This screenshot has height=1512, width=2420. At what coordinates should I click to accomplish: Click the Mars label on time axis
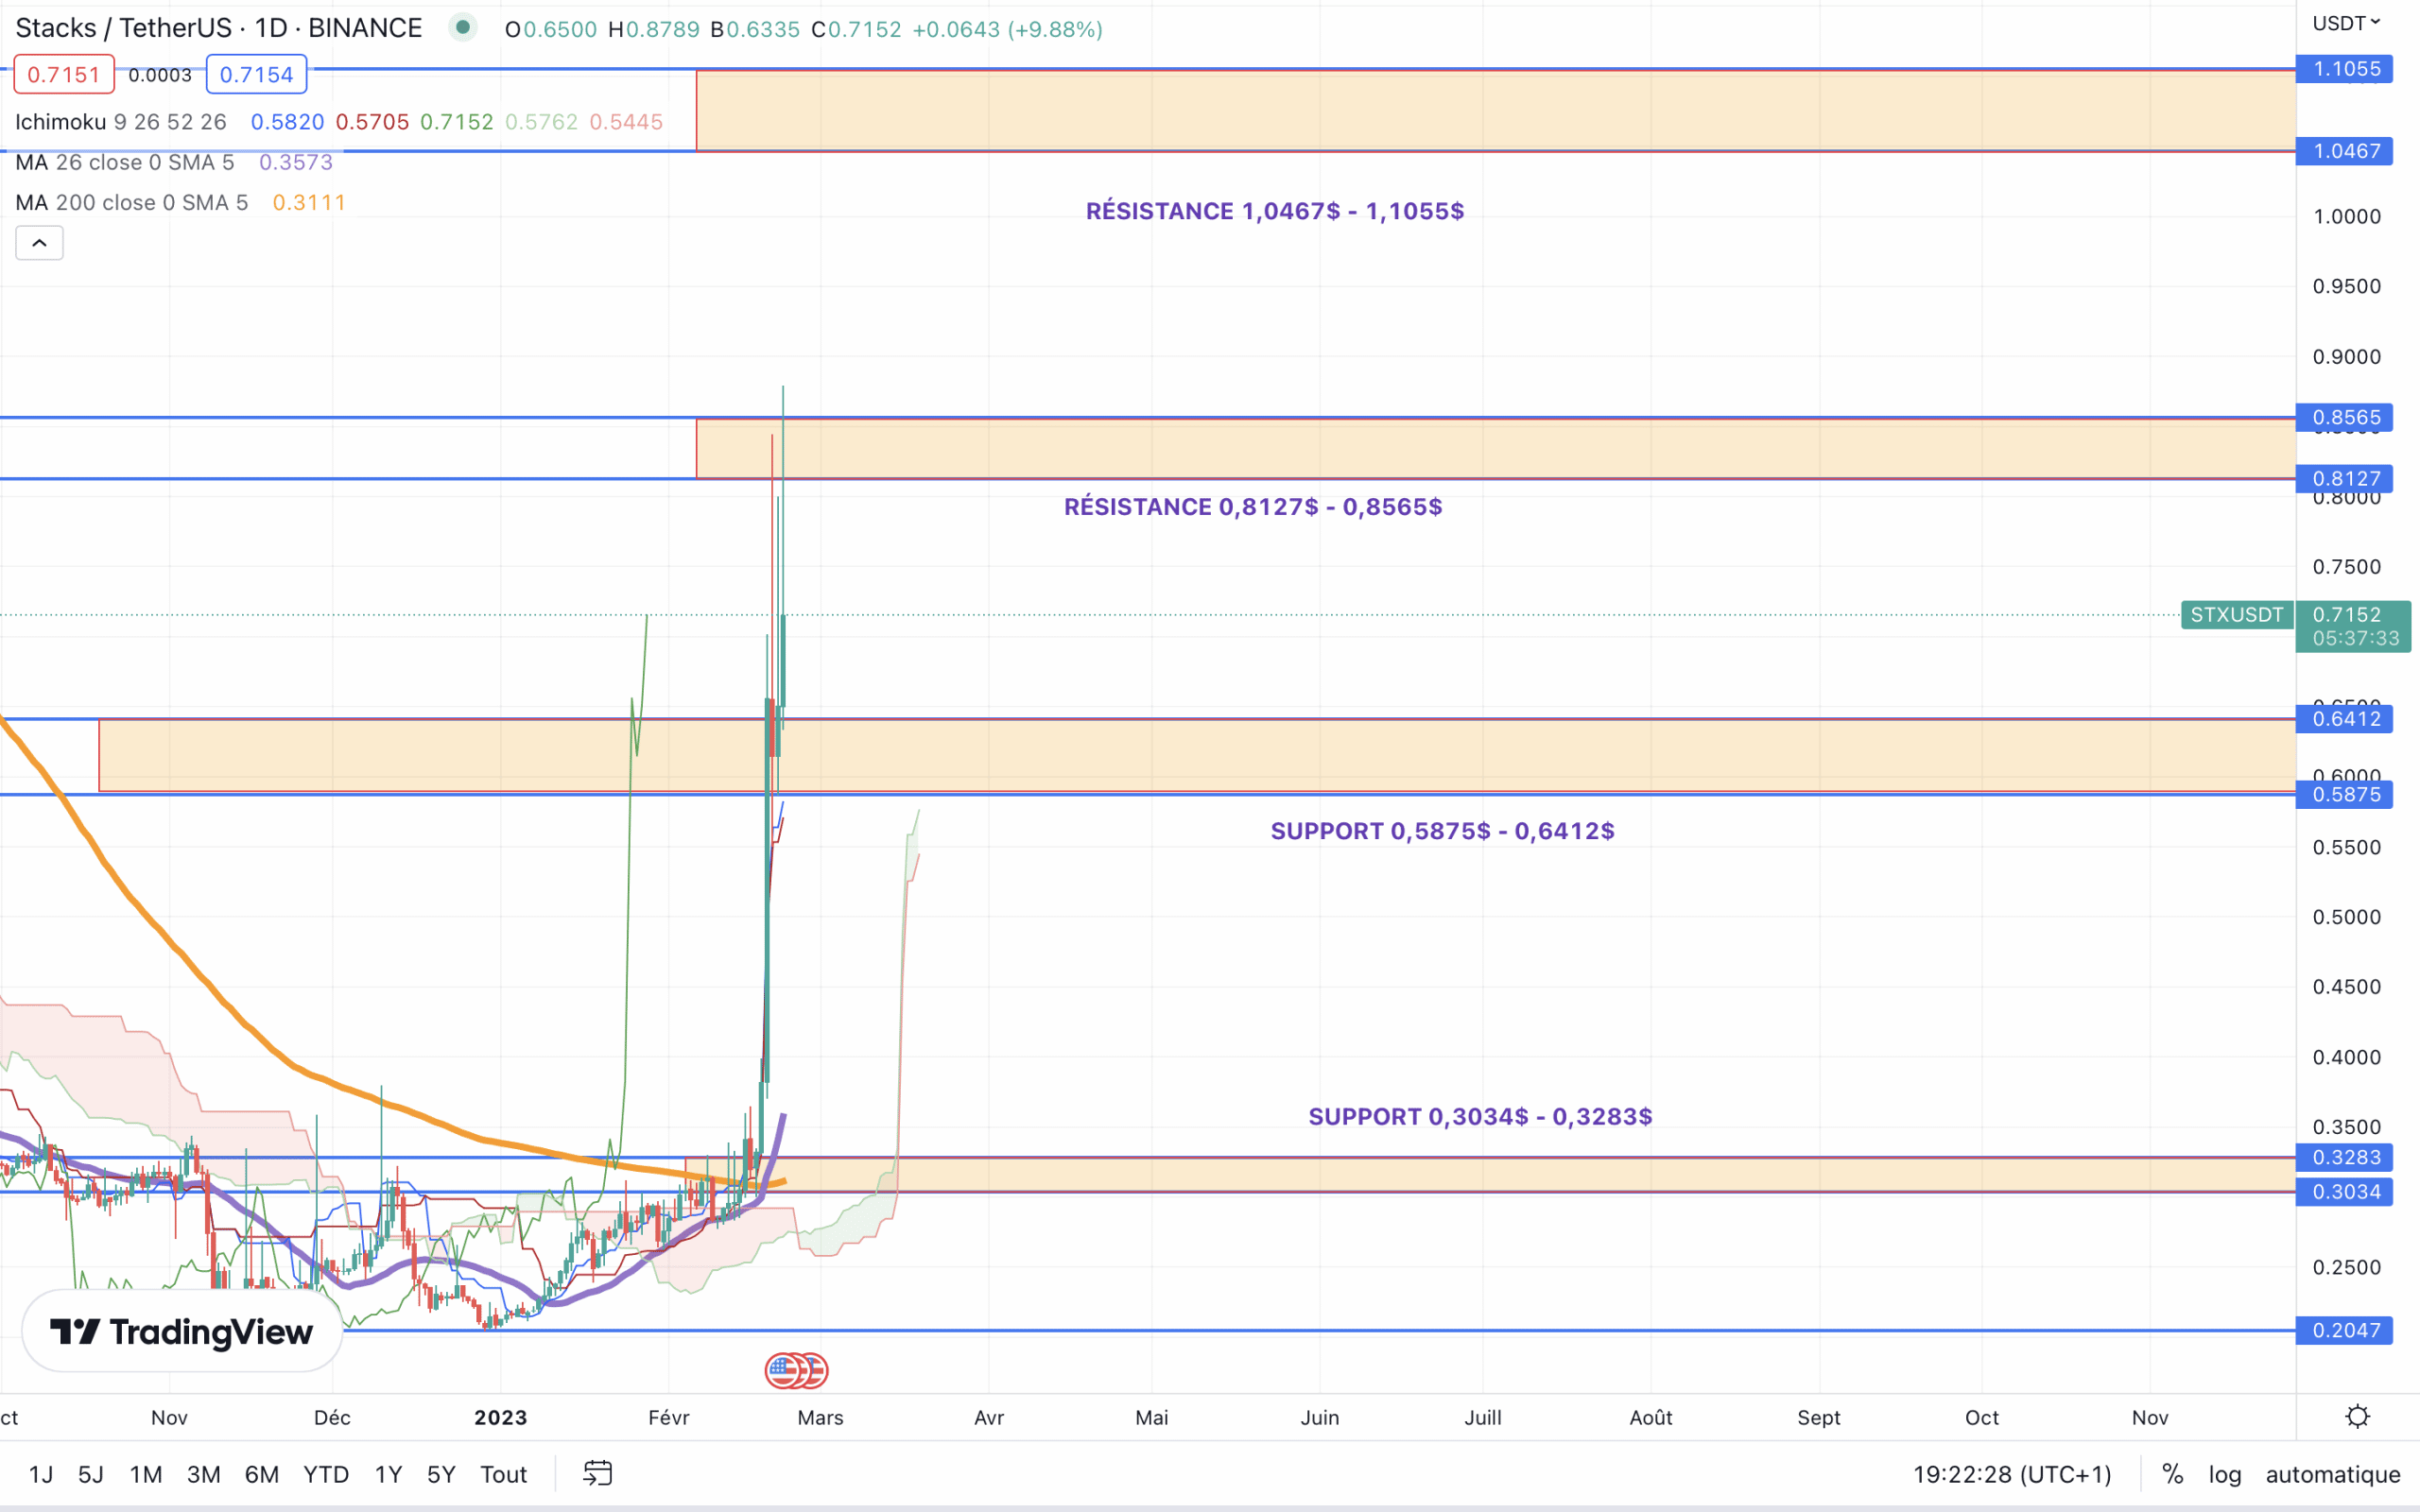pyautogui.click(x=821, y=1417)
